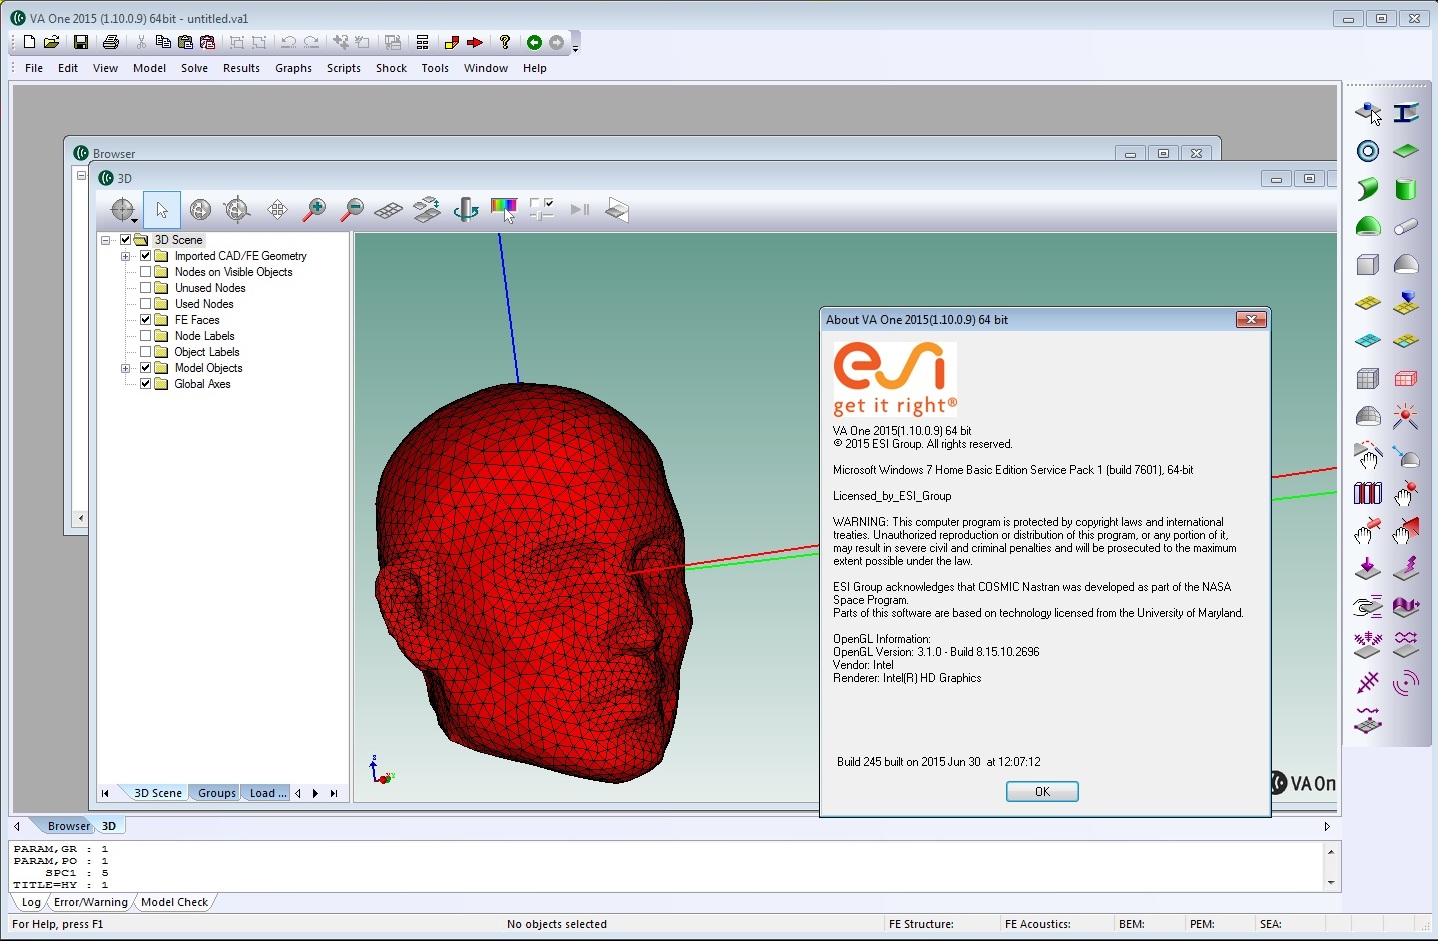Click the zoom out magnifier icon
This screenshot has width=1438, height=941.
tap(352, 210)
